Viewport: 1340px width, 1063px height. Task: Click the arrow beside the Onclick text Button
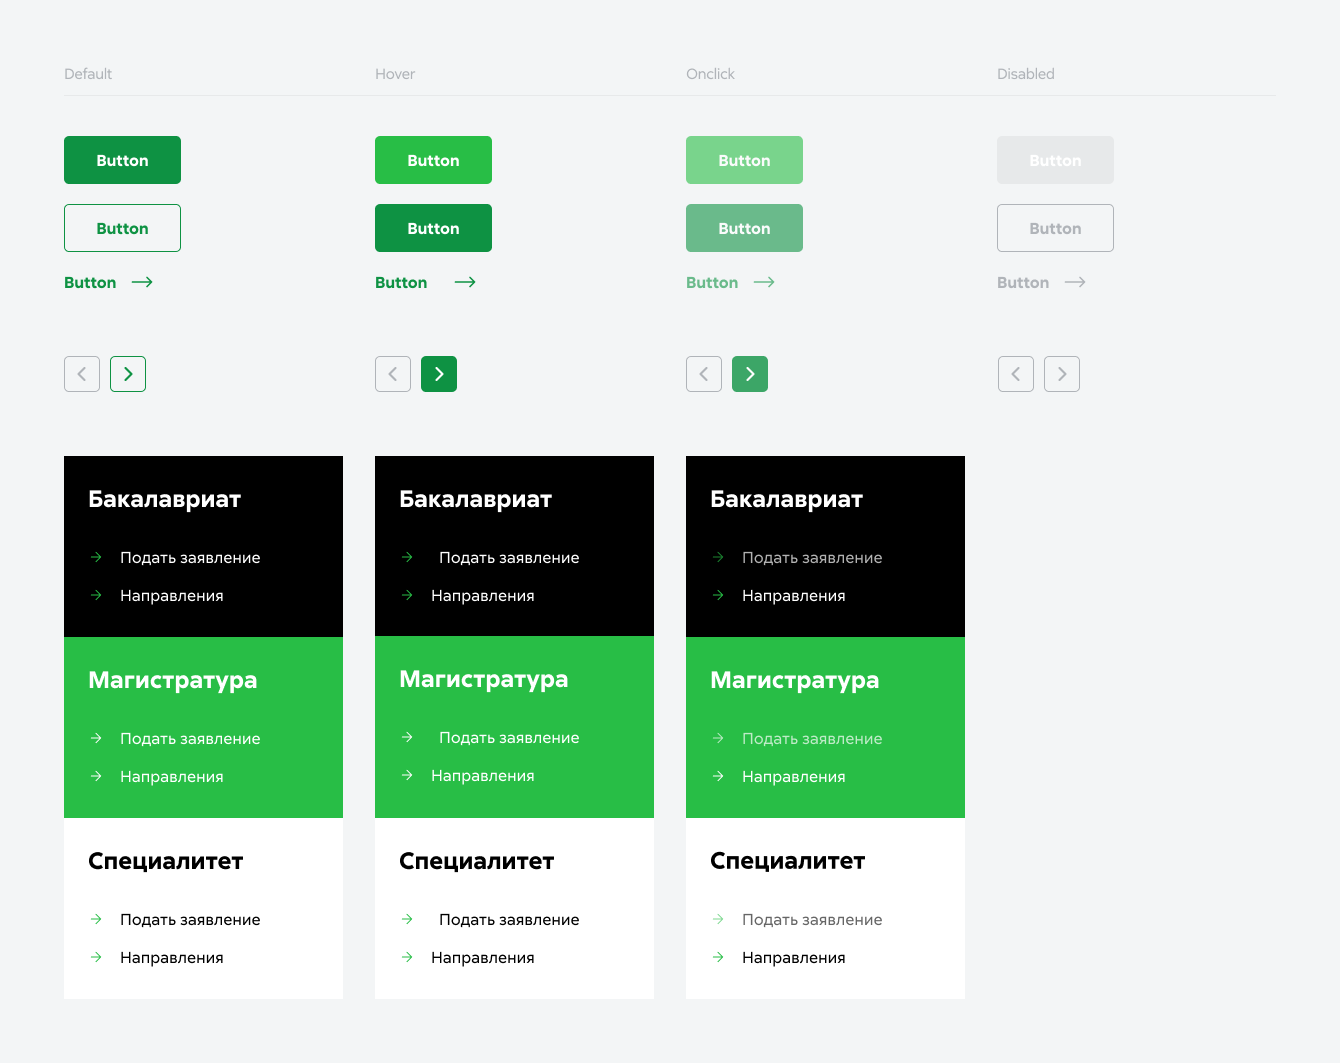coord(764,282)
